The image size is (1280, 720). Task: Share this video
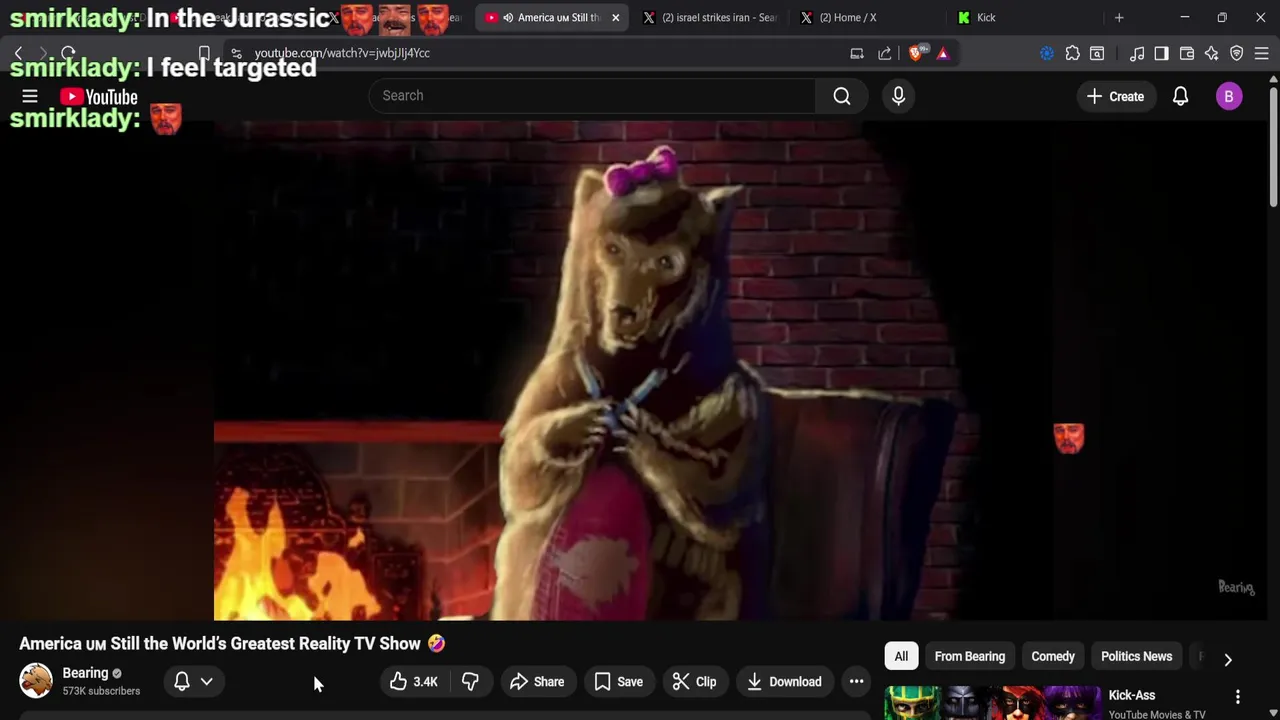click(x=537, y=682)
